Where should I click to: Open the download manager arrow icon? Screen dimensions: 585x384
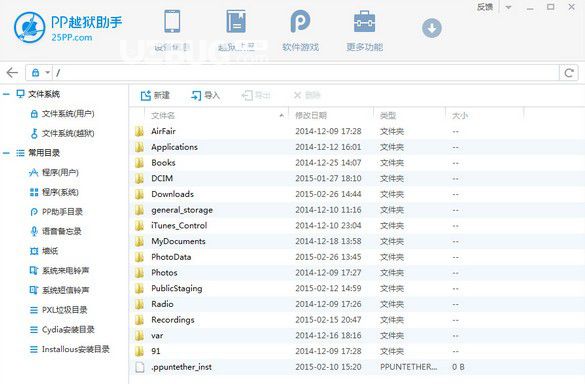coord(432,28)
